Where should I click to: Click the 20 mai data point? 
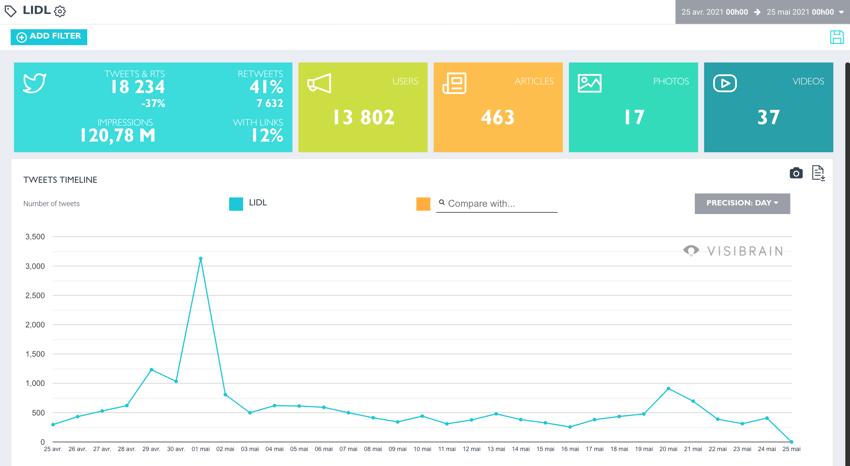pyautogui.click(x=668, y=389)
